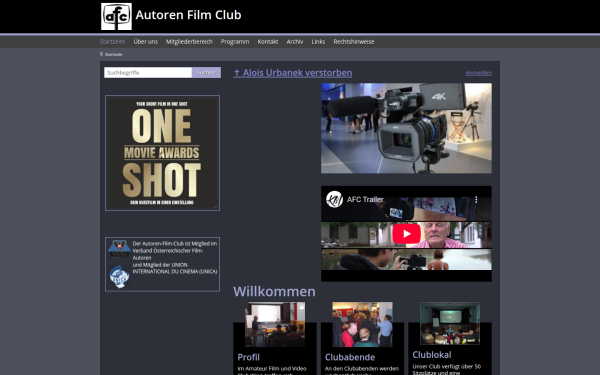The width and height of the screenshot is (600, 375).
Task: Click the Suchbegriffe search field
Action: (x=148, y=73)
